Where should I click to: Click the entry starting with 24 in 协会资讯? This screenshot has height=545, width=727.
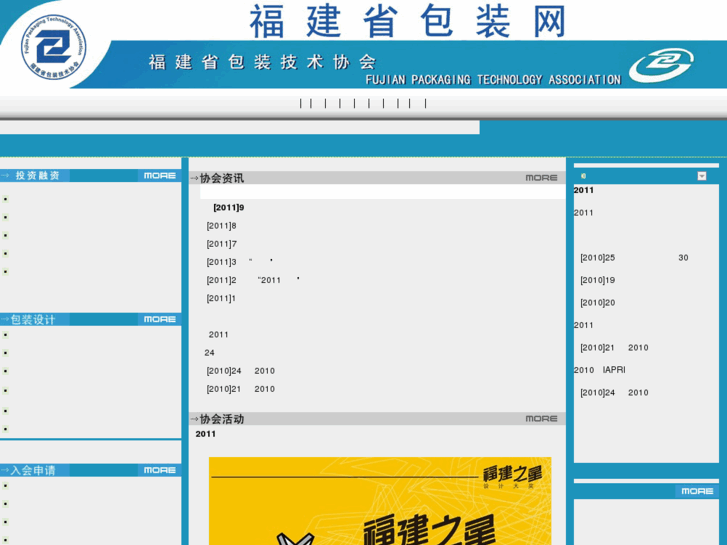209,353
